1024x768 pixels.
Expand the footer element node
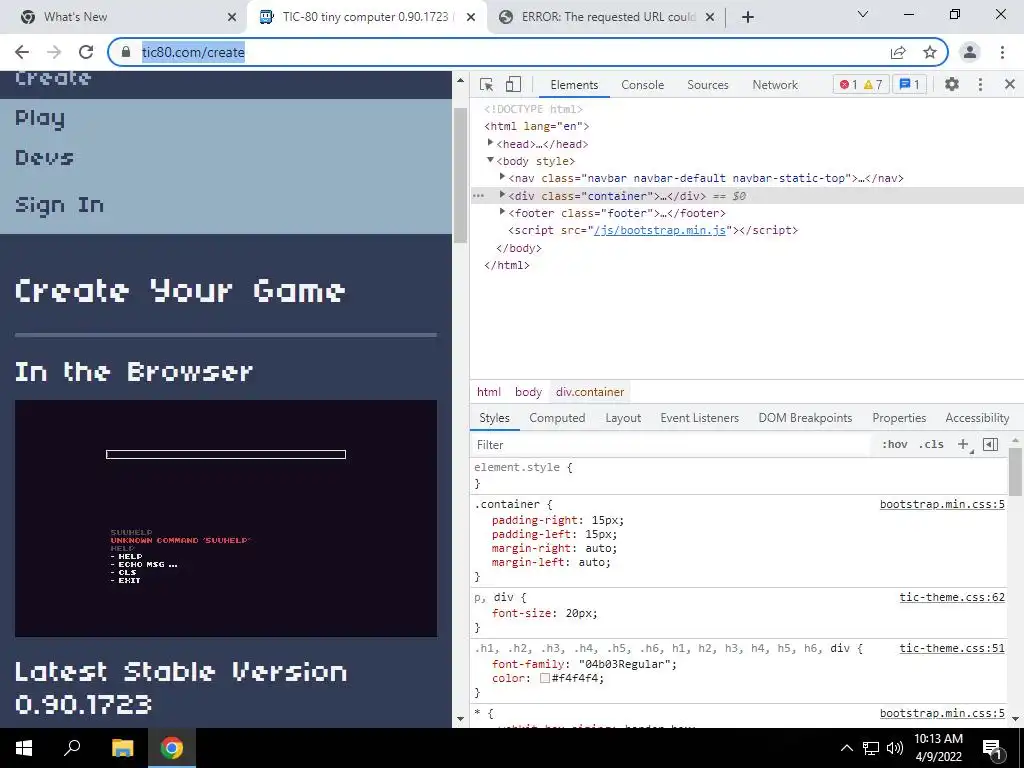[502, 212]
